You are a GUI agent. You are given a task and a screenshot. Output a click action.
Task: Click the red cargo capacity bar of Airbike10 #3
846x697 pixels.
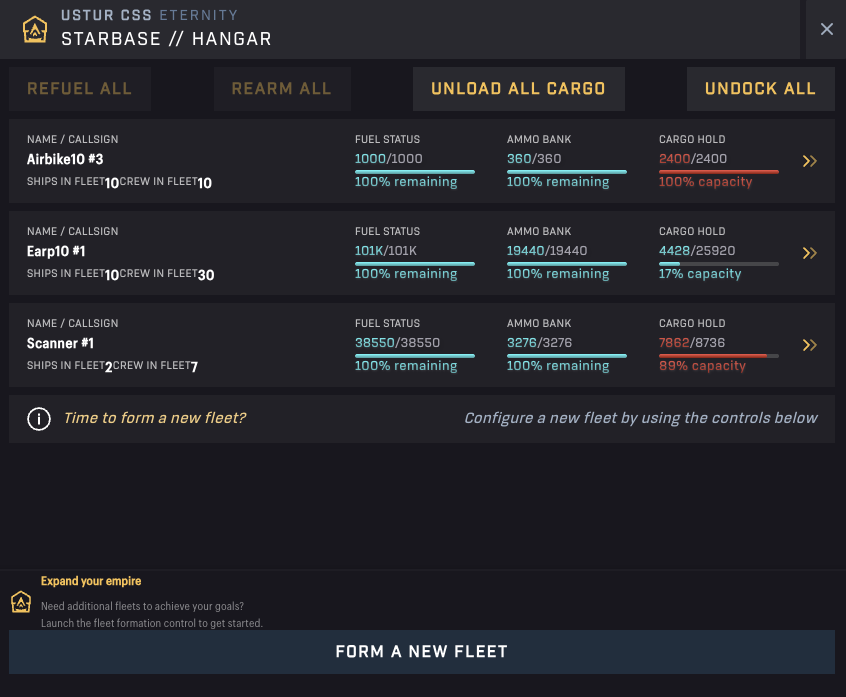[x=718, y=170]
